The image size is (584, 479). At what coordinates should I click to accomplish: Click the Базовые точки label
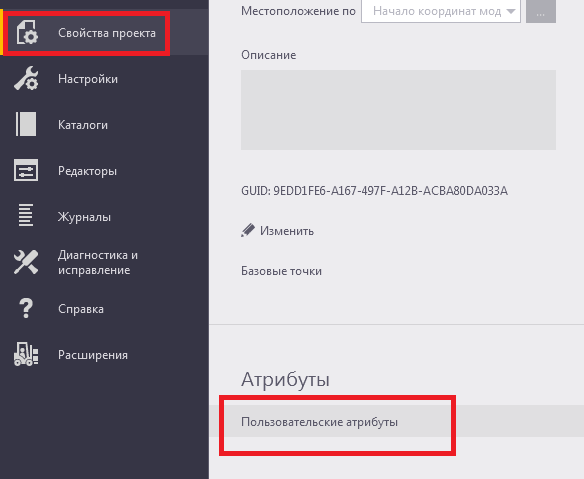point(281,271)
